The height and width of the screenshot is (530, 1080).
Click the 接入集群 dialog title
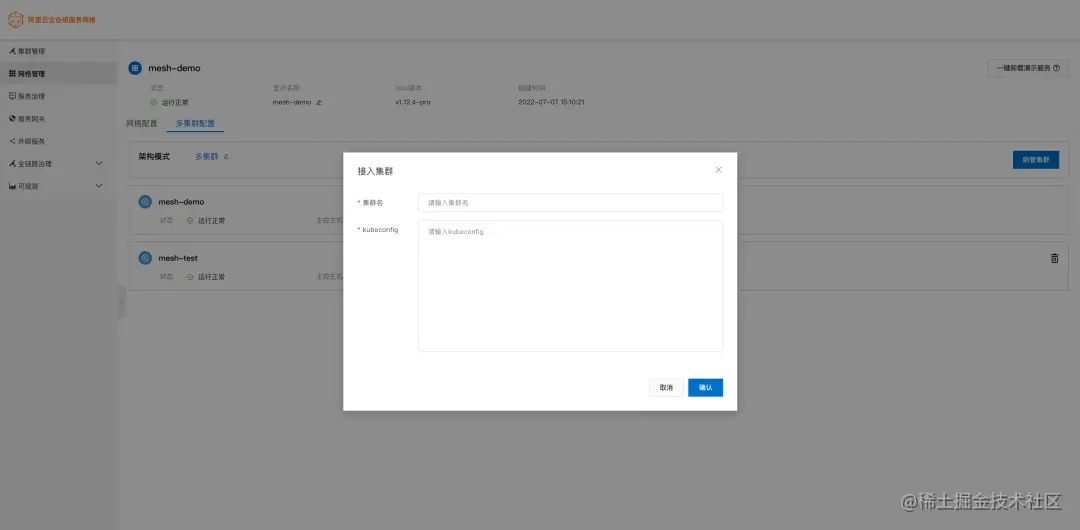[375, 171]
